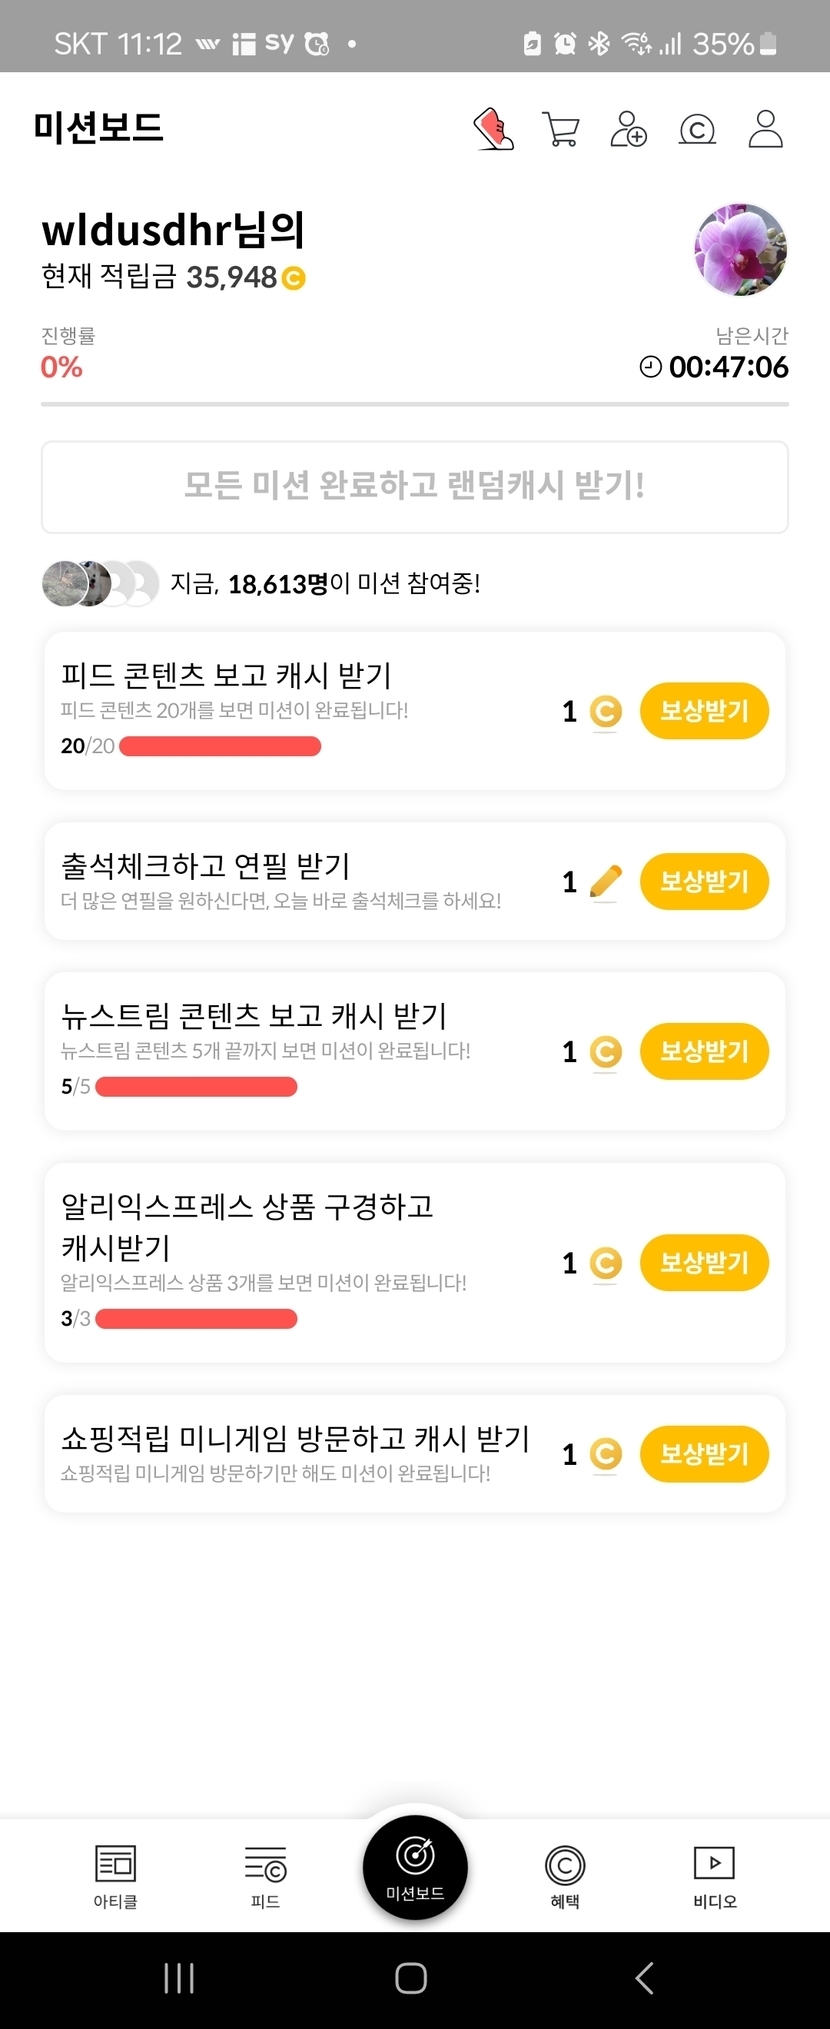Open the shopping cart icon
The width and height of the screenshot is (830, 2029).
coord(560,130)
